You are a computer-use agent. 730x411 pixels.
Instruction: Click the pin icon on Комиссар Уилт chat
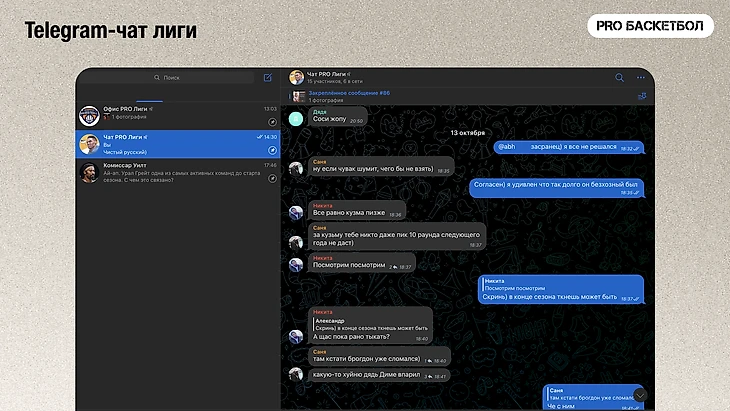coord(272,176)
